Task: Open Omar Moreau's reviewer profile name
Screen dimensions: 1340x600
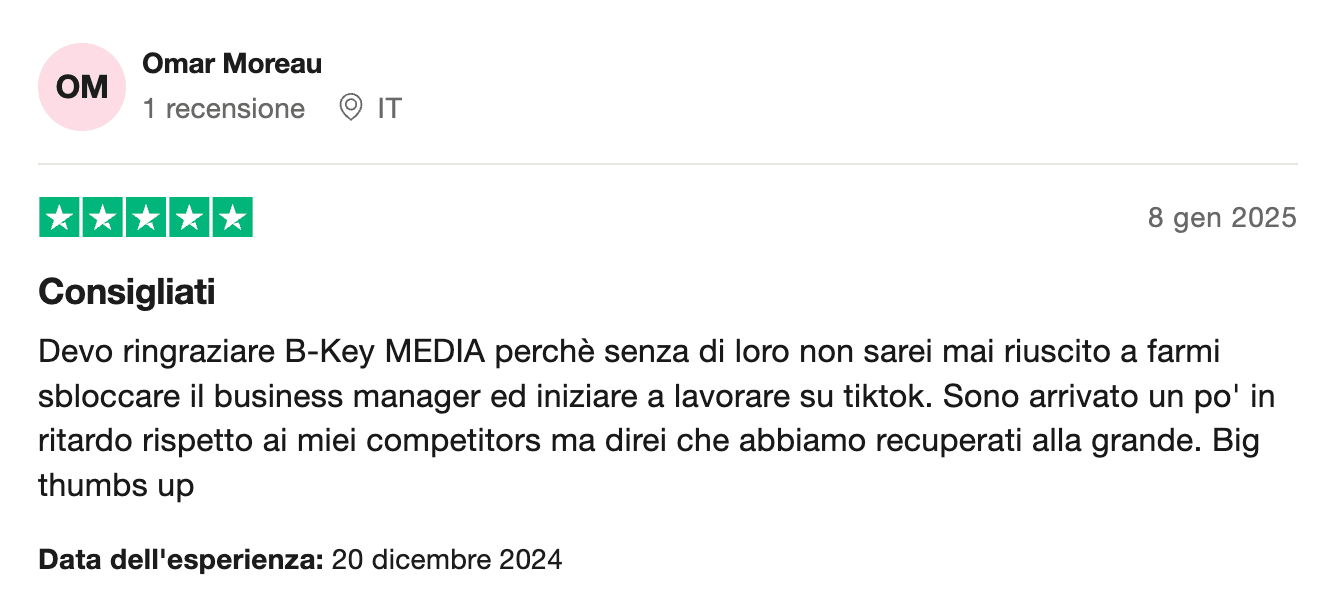Action: 232,64
